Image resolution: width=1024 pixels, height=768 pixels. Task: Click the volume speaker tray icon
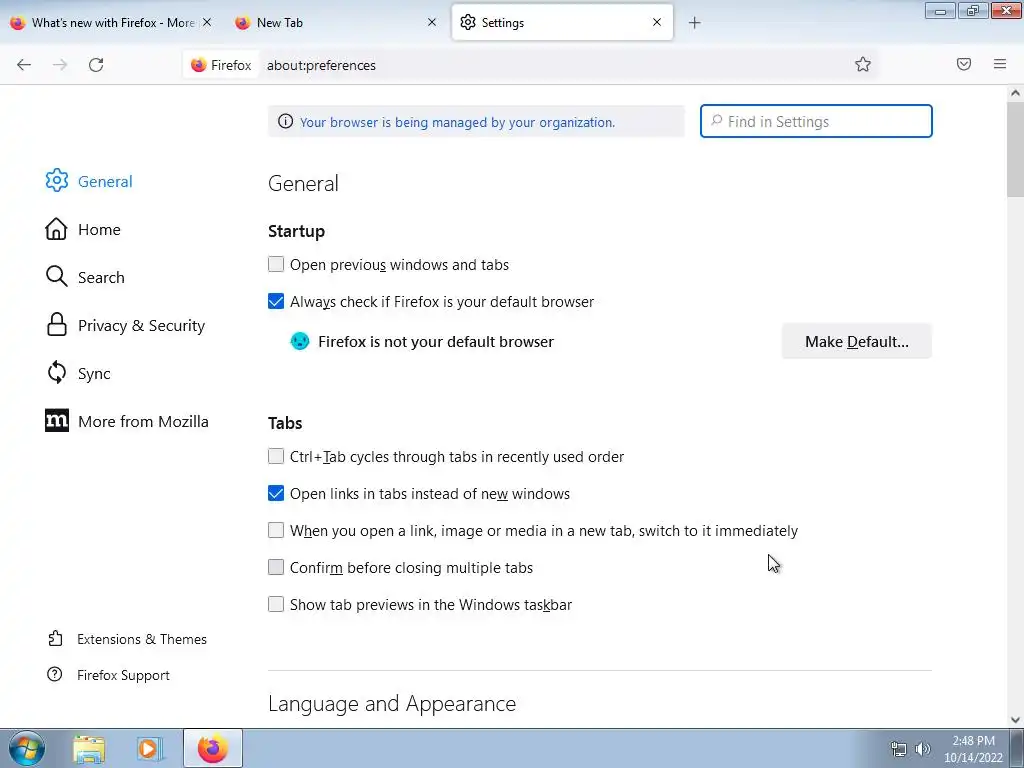coord(923,749)
